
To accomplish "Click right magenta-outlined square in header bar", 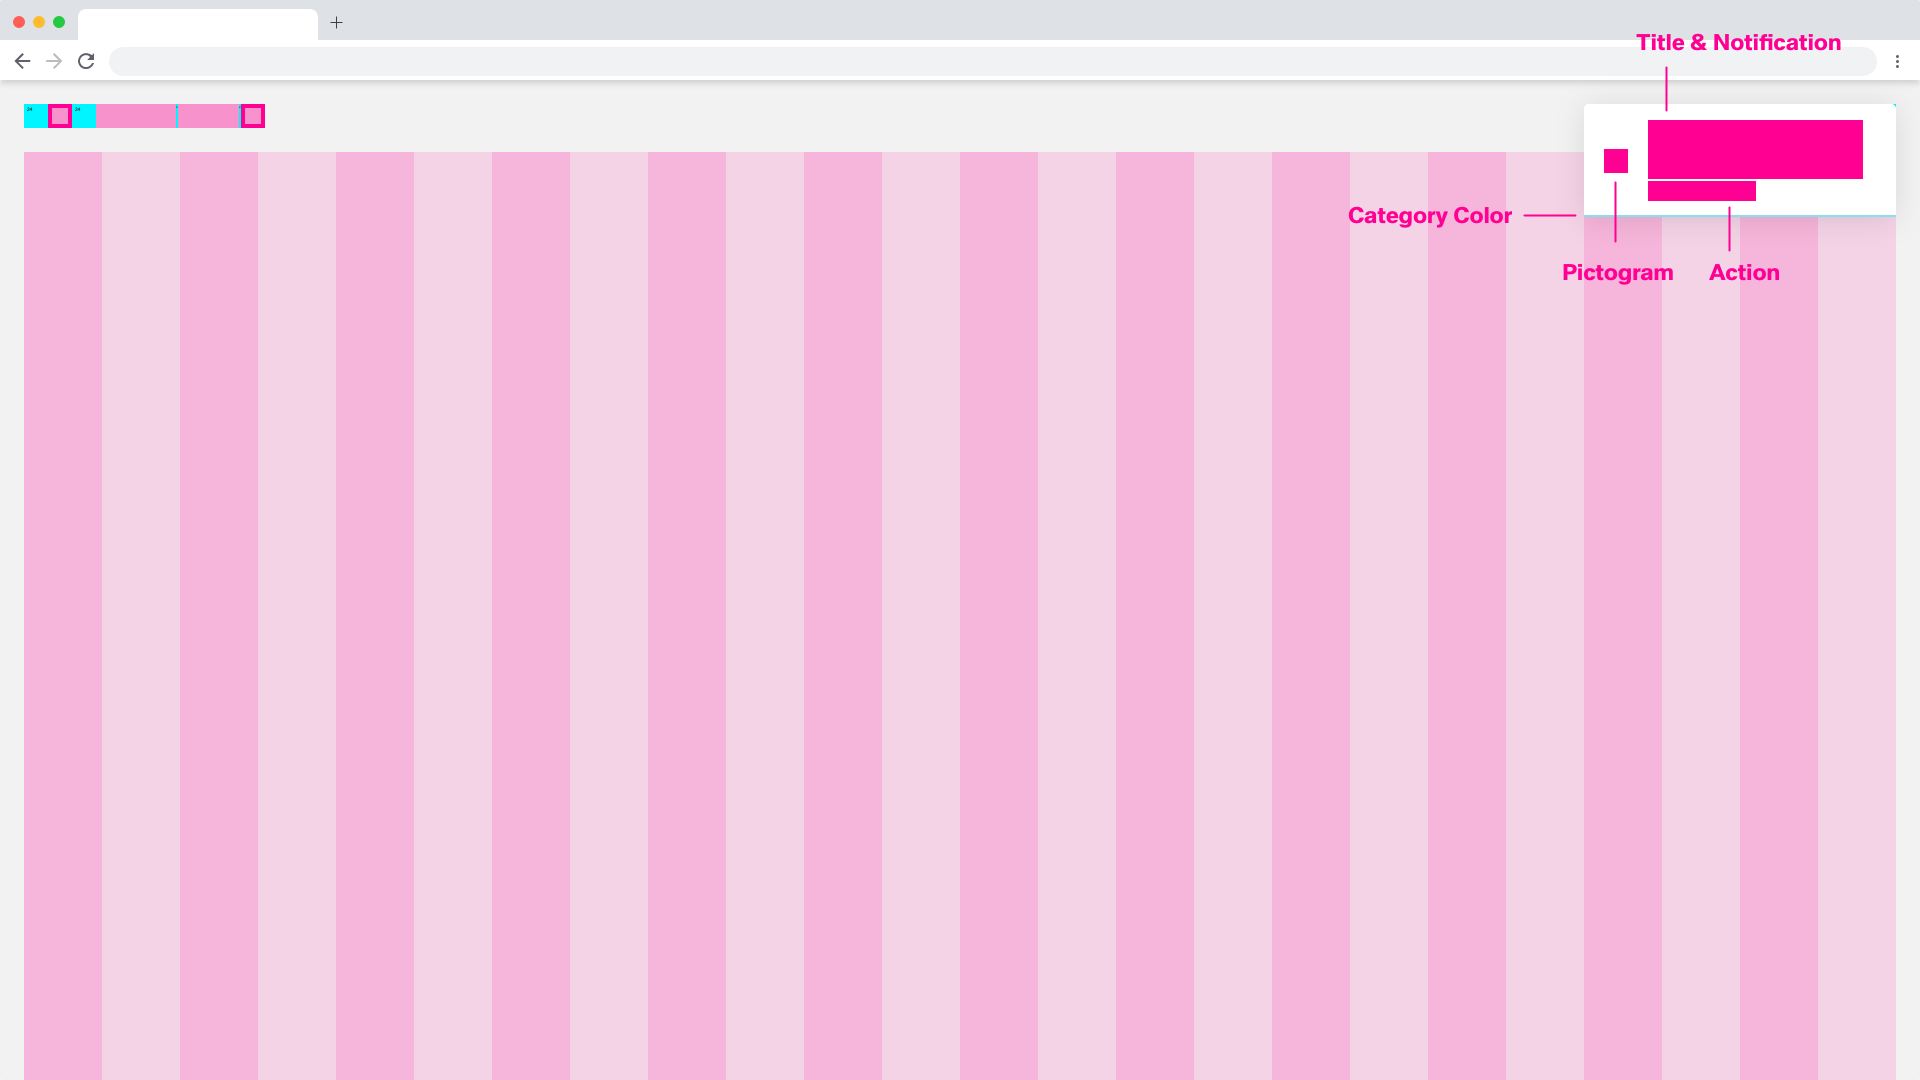I will 253,116.
